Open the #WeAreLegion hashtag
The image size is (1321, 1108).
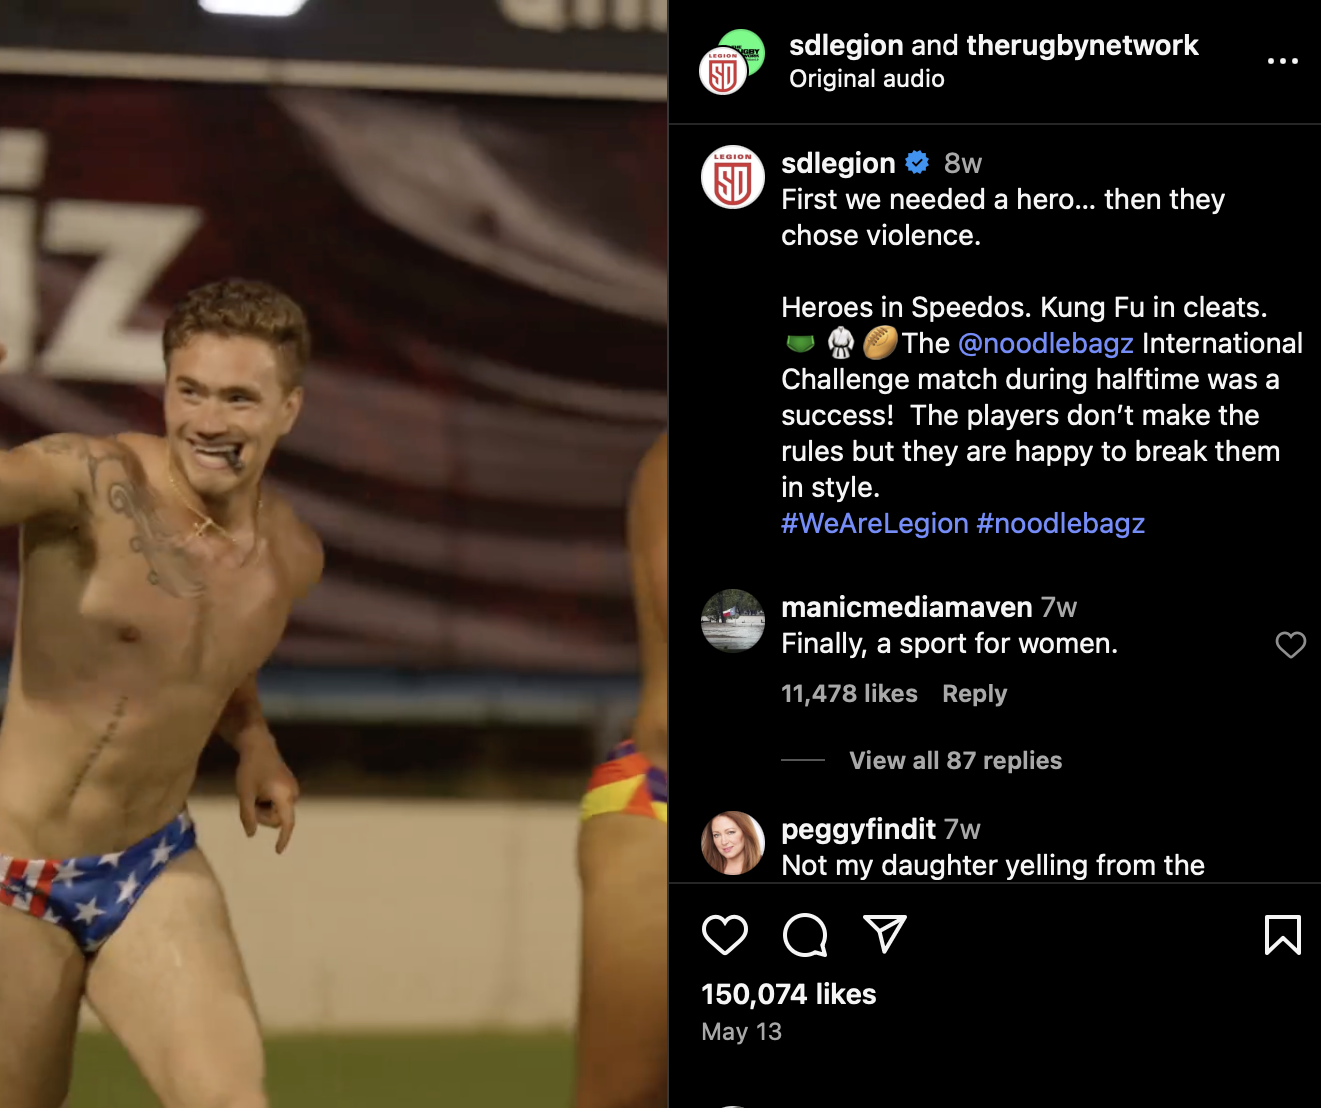874,523
